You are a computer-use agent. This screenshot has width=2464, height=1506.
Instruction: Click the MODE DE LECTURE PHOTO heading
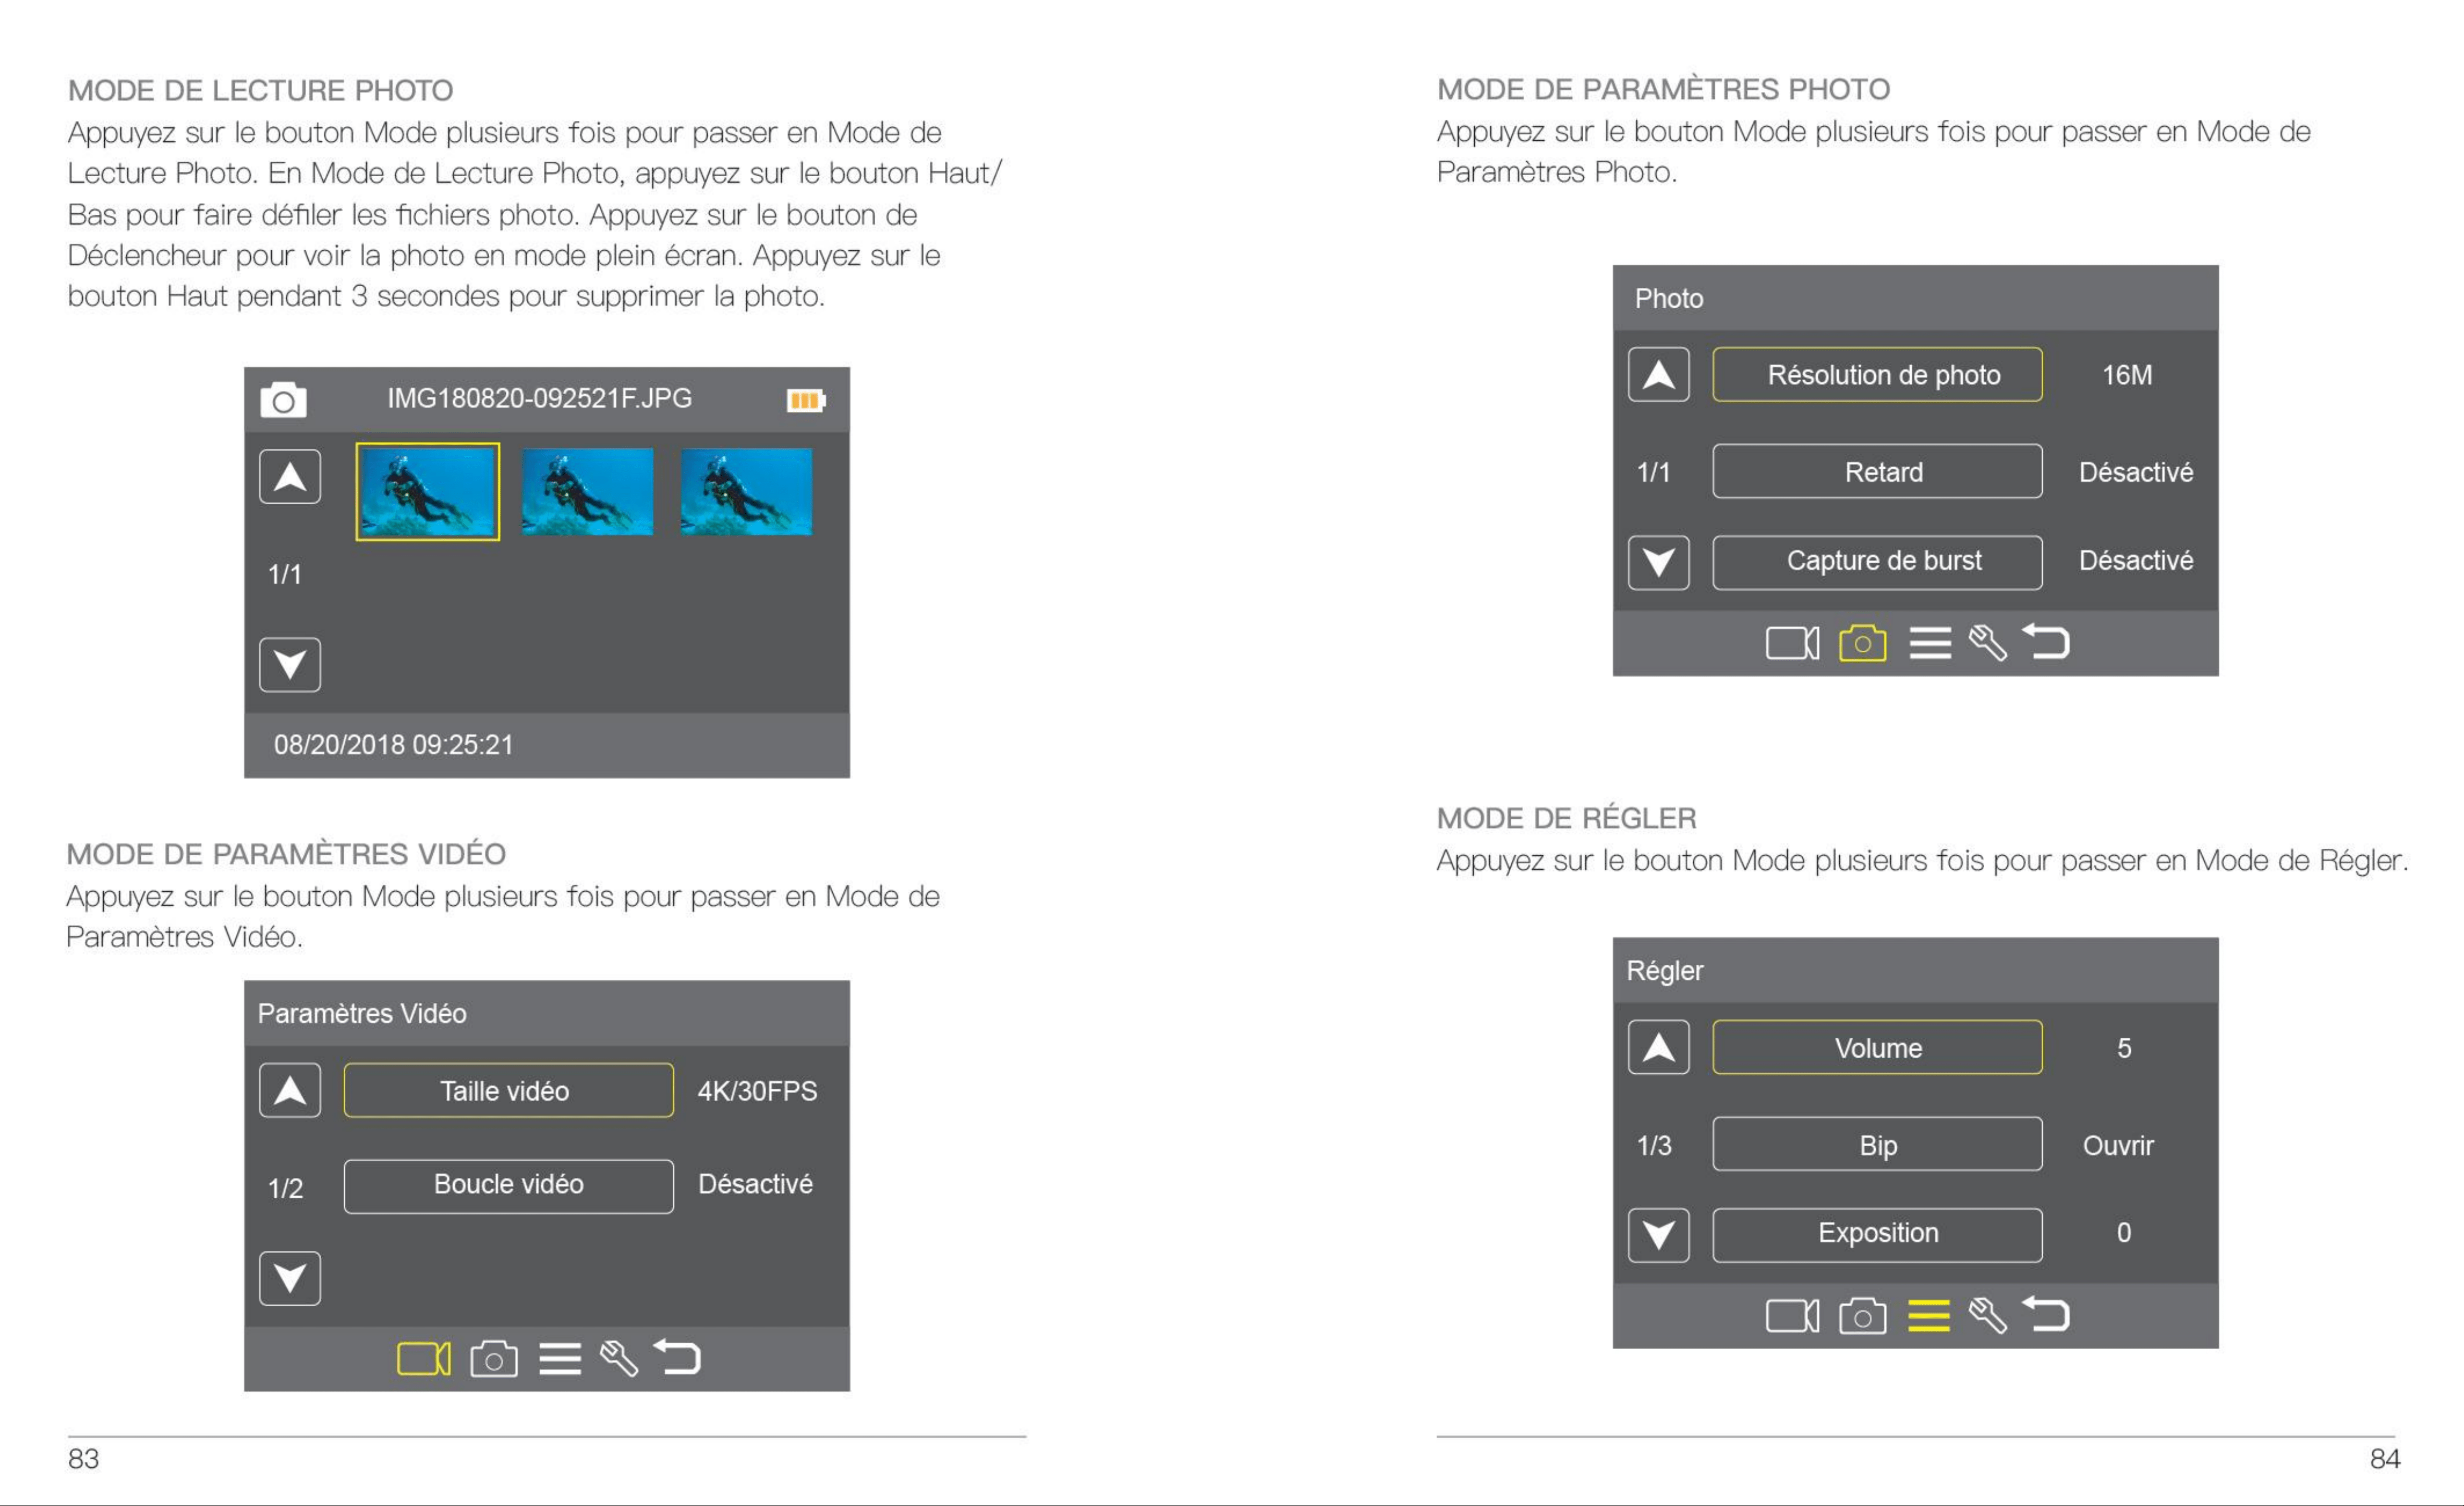click(260, 90)
